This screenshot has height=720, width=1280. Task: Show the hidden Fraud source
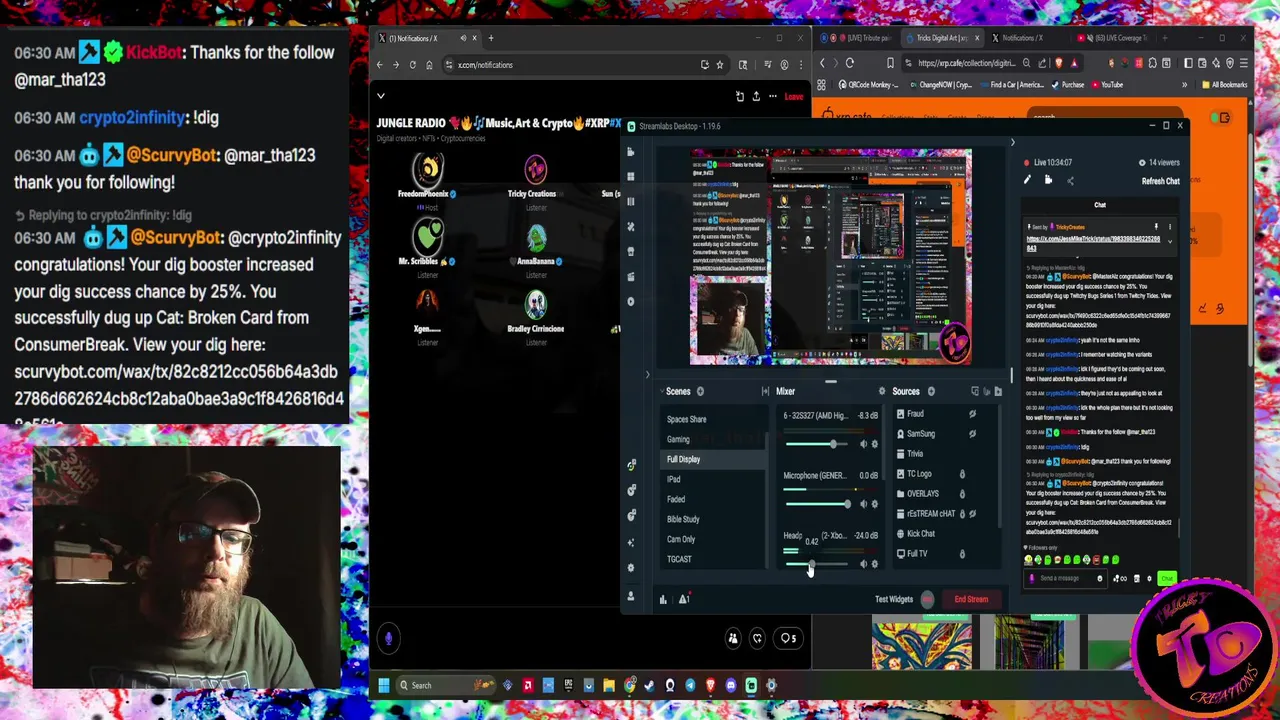coord(972,414)
